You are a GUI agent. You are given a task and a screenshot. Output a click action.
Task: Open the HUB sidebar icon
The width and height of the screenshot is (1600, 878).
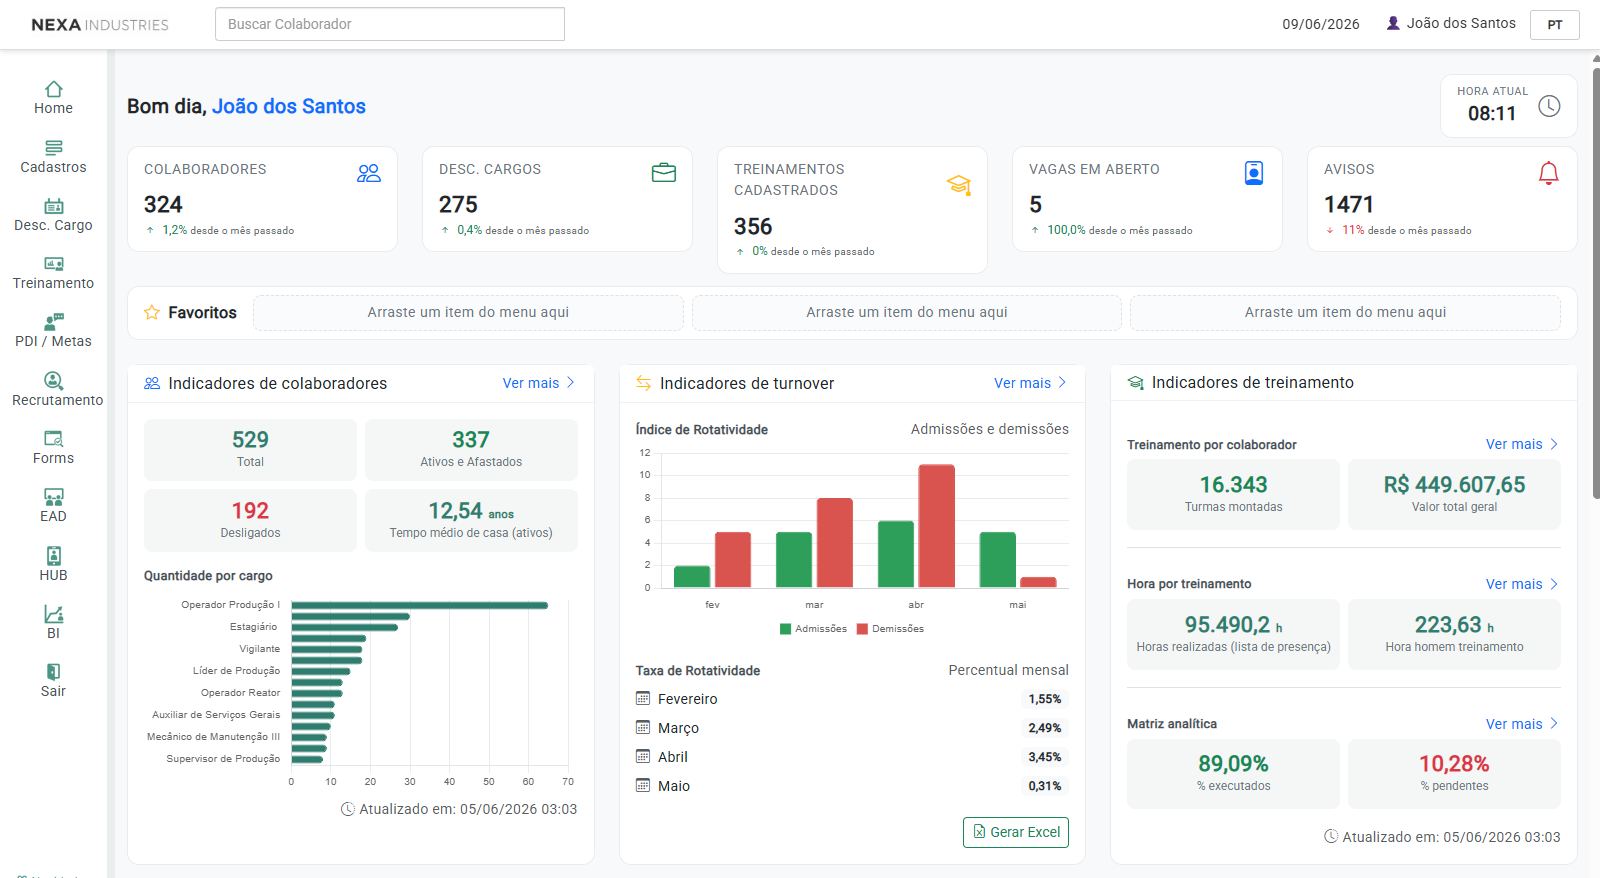point(54,555)
